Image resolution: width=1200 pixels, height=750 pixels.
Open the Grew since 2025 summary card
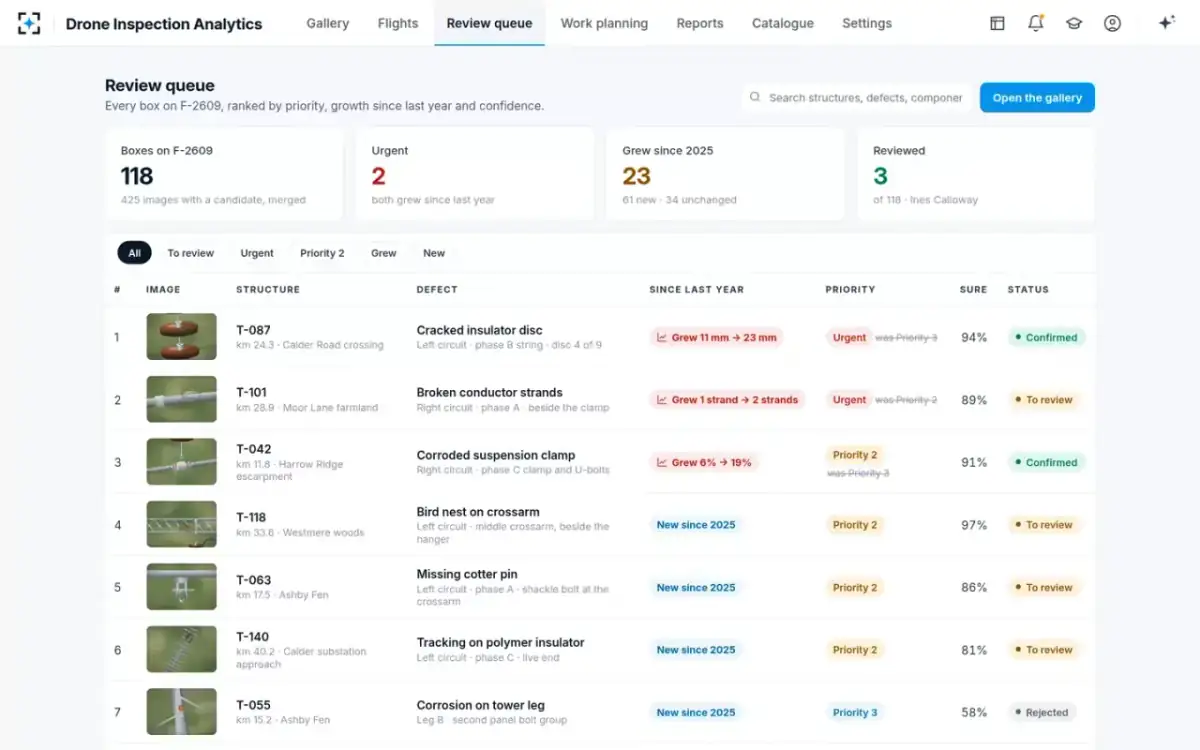pyautogui.click(x=725, y=174)
